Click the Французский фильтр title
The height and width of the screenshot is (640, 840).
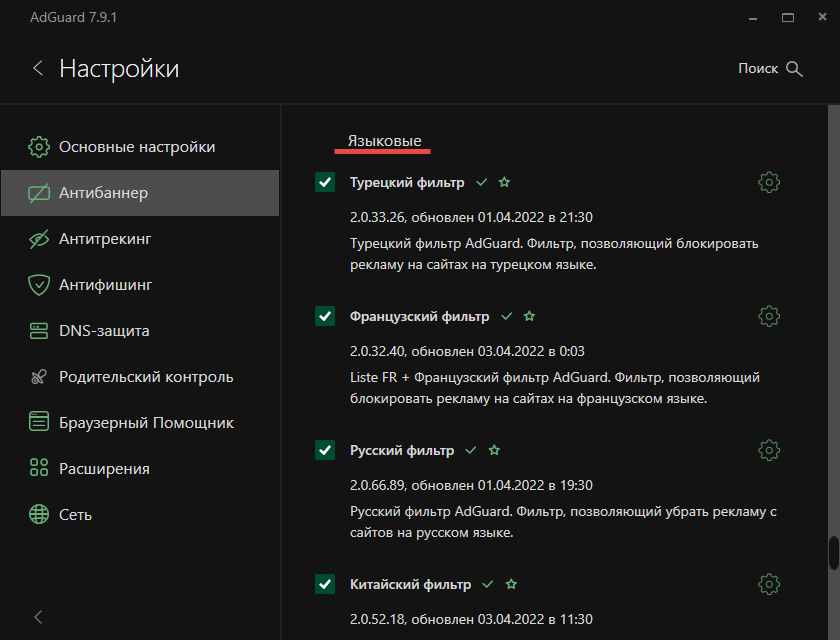pyautogui.click(x=419, y=317)
